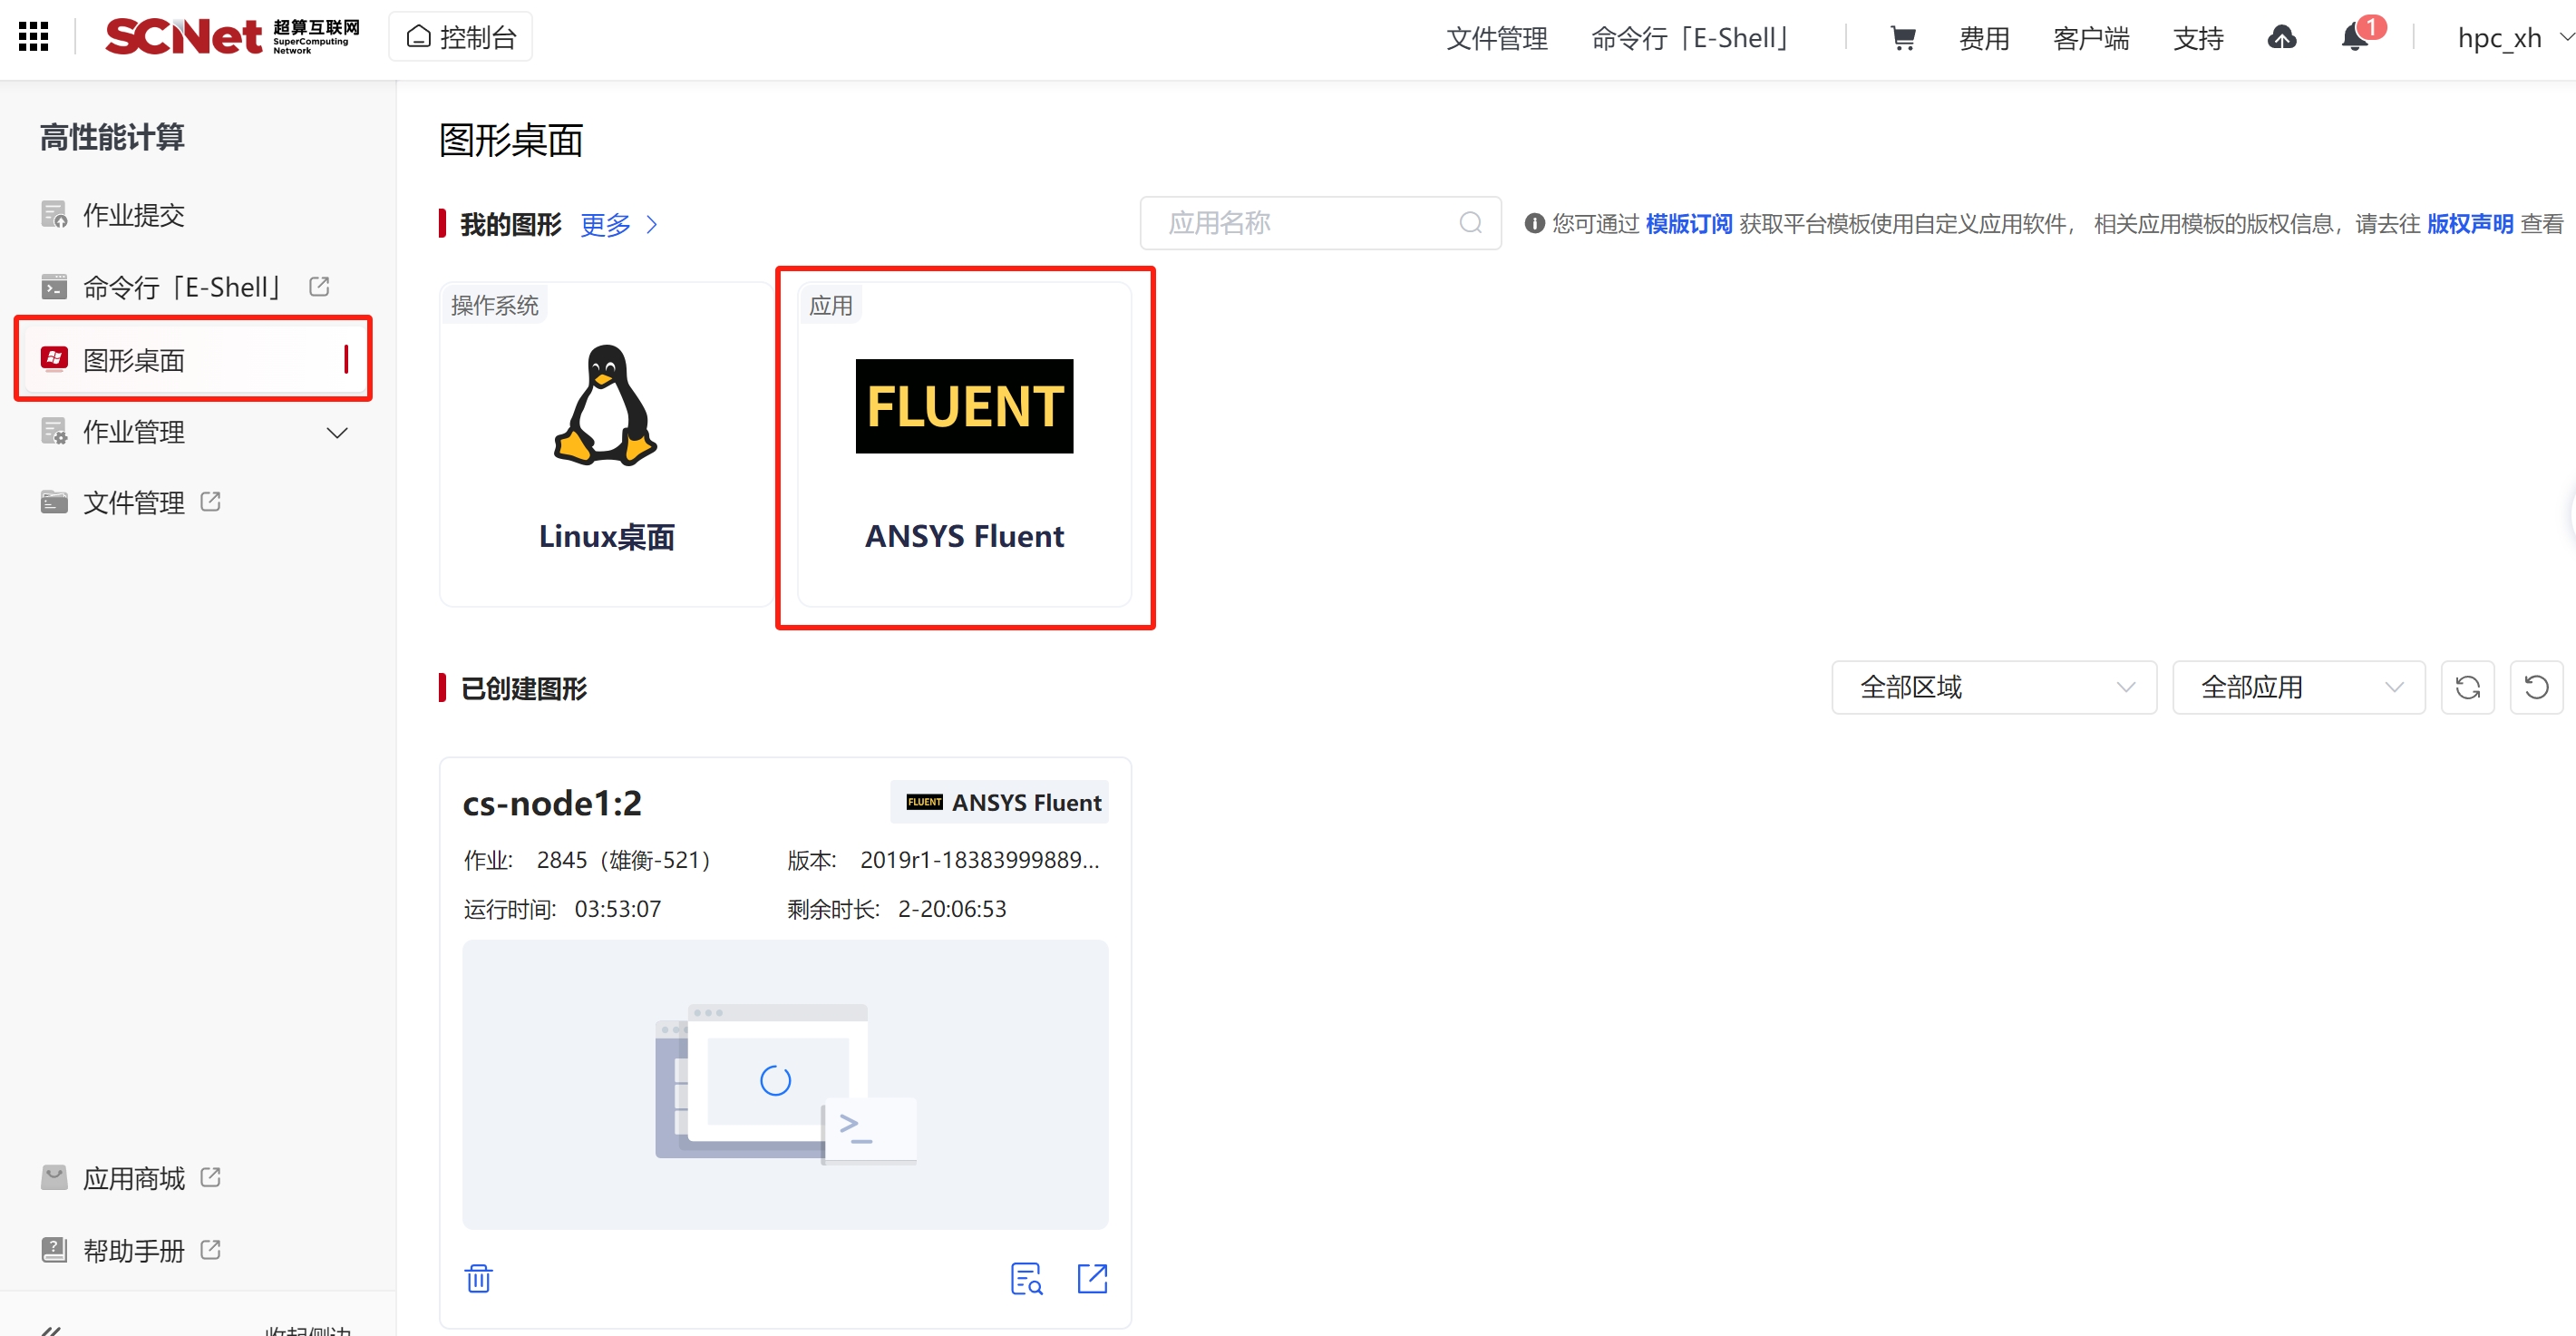
Task: Open 文件管理 in sidebar
Action: (133, 502)
